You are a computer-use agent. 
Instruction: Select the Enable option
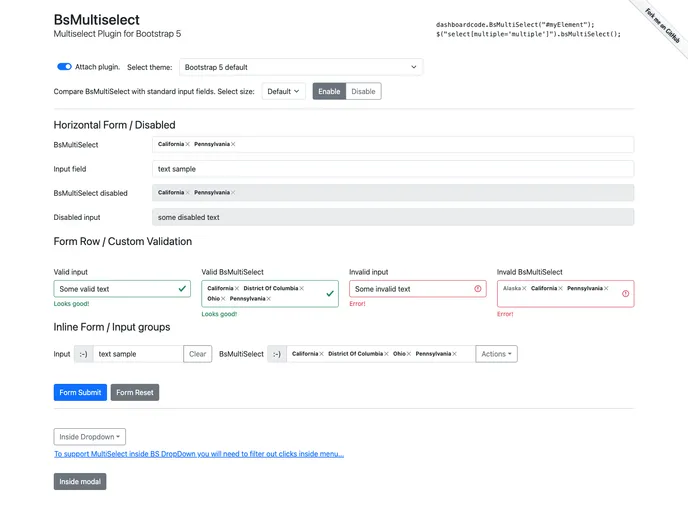329,91
